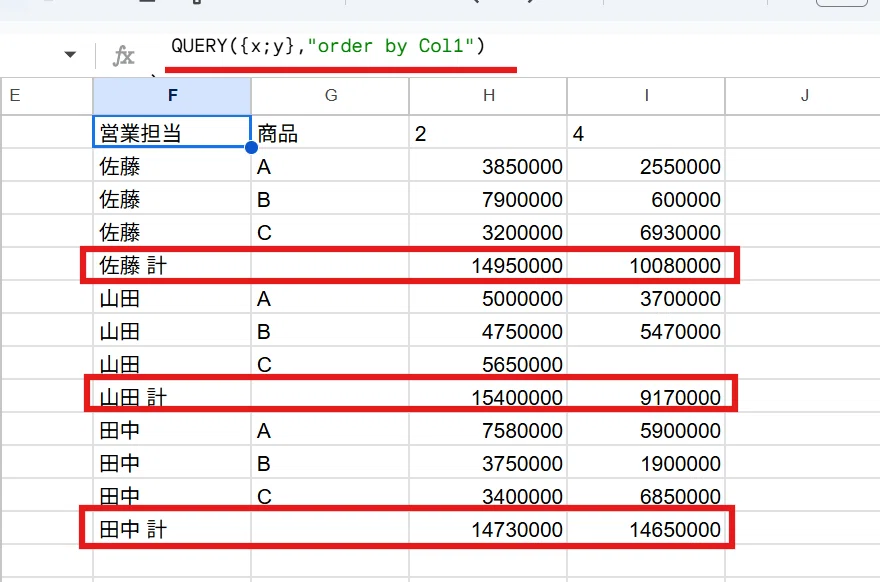Select cell with value 9170000
This screenshot has height=582, width=880.
point(646,396)
